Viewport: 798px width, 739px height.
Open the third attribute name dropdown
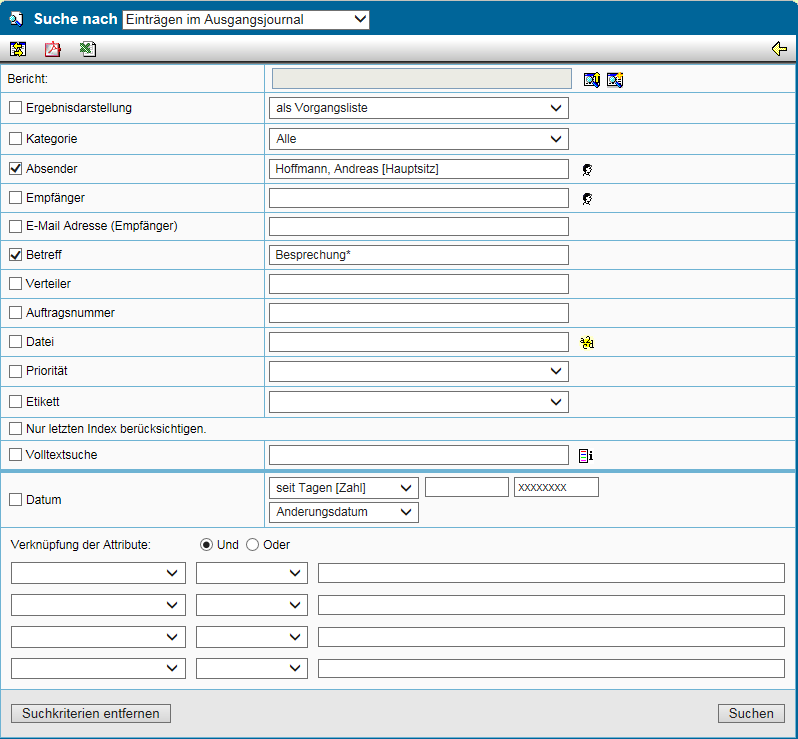98,637
